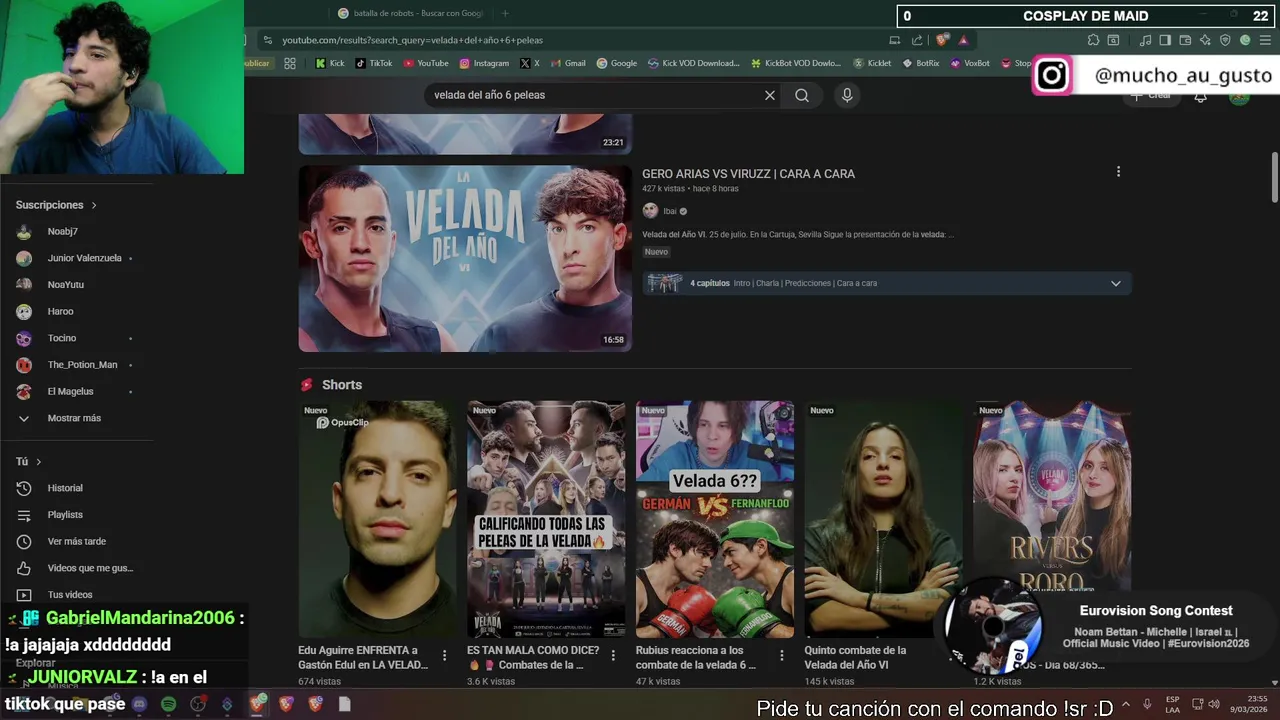Open 'Videos que me gus...' in sidebar
Screen dimensions: 1280x720
coord(90,568)
